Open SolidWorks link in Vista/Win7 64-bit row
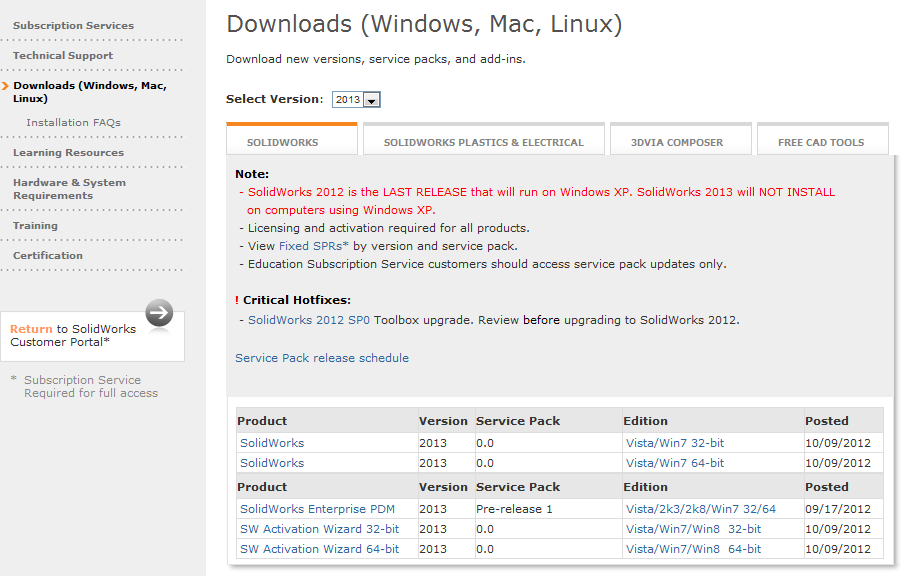The image size is (903, 576). point(272,463)
